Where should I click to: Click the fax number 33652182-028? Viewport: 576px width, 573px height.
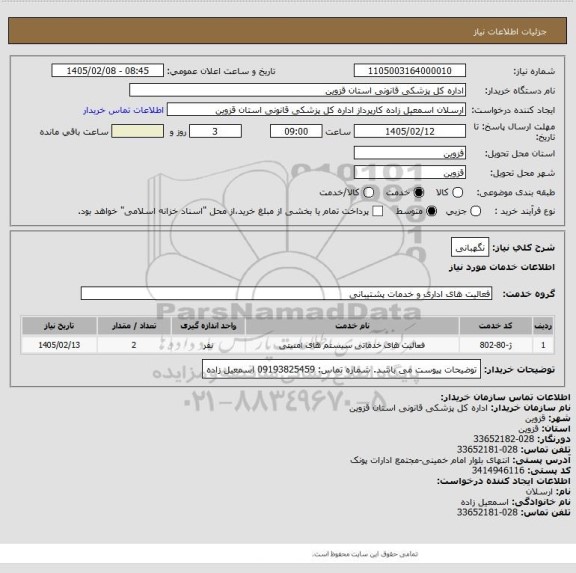coord(503,439)
